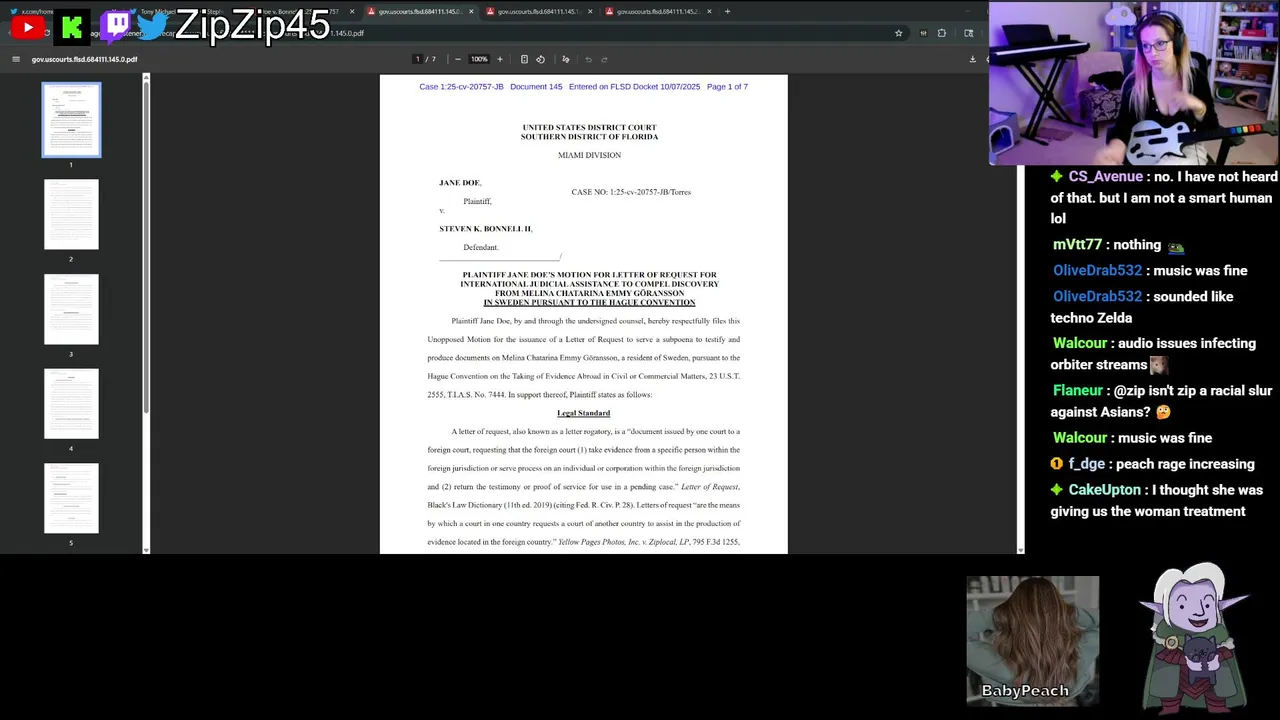1280x720 pixels.
Task: Close the active gov.uscourts PDF tab
Action: point(470,12)
